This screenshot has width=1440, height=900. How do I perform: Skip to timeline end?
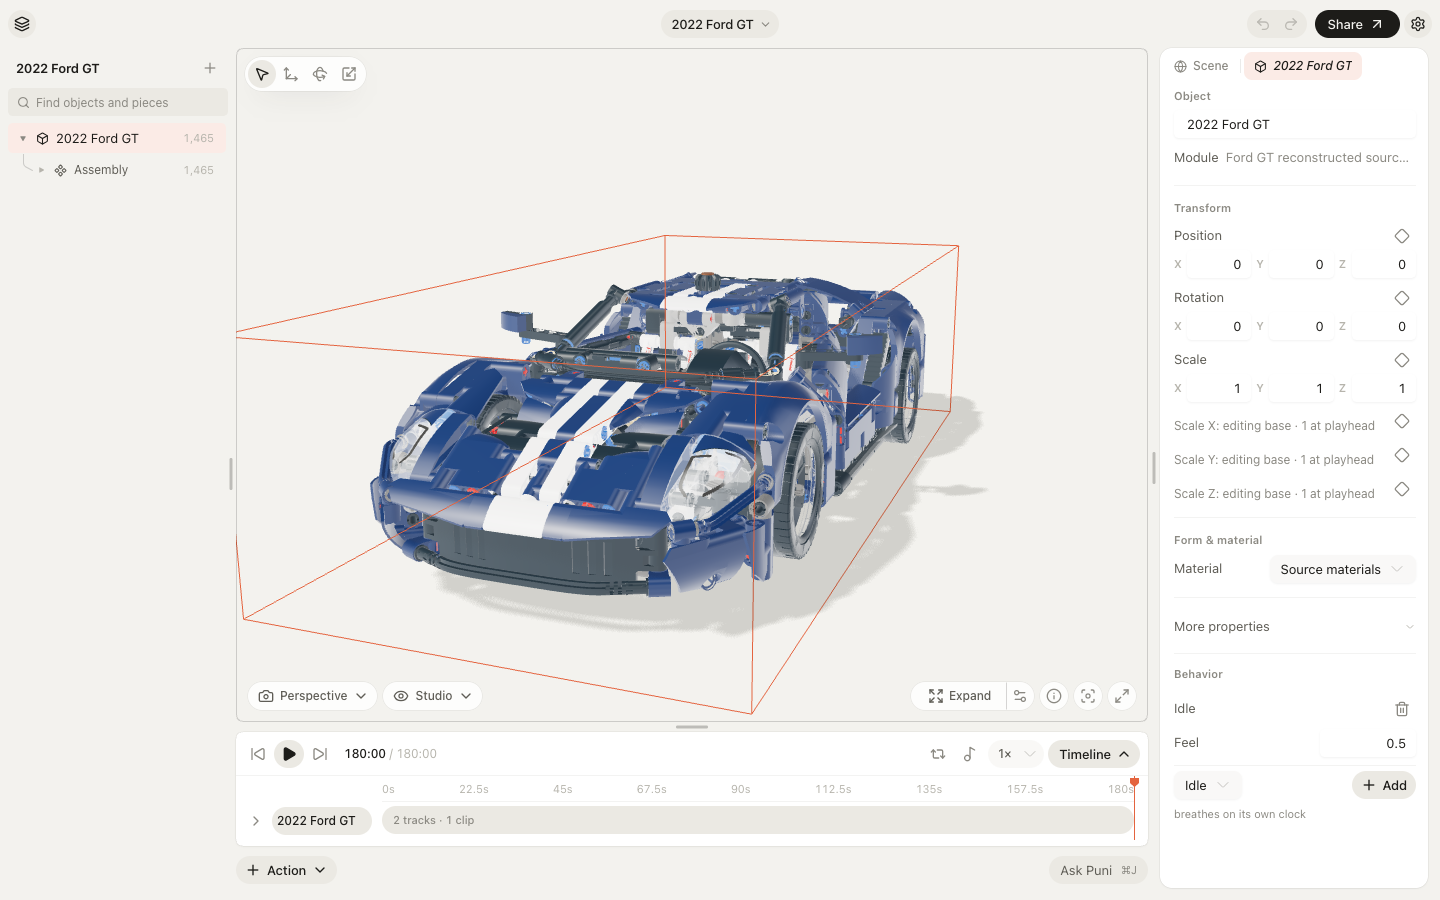[320, 754]
